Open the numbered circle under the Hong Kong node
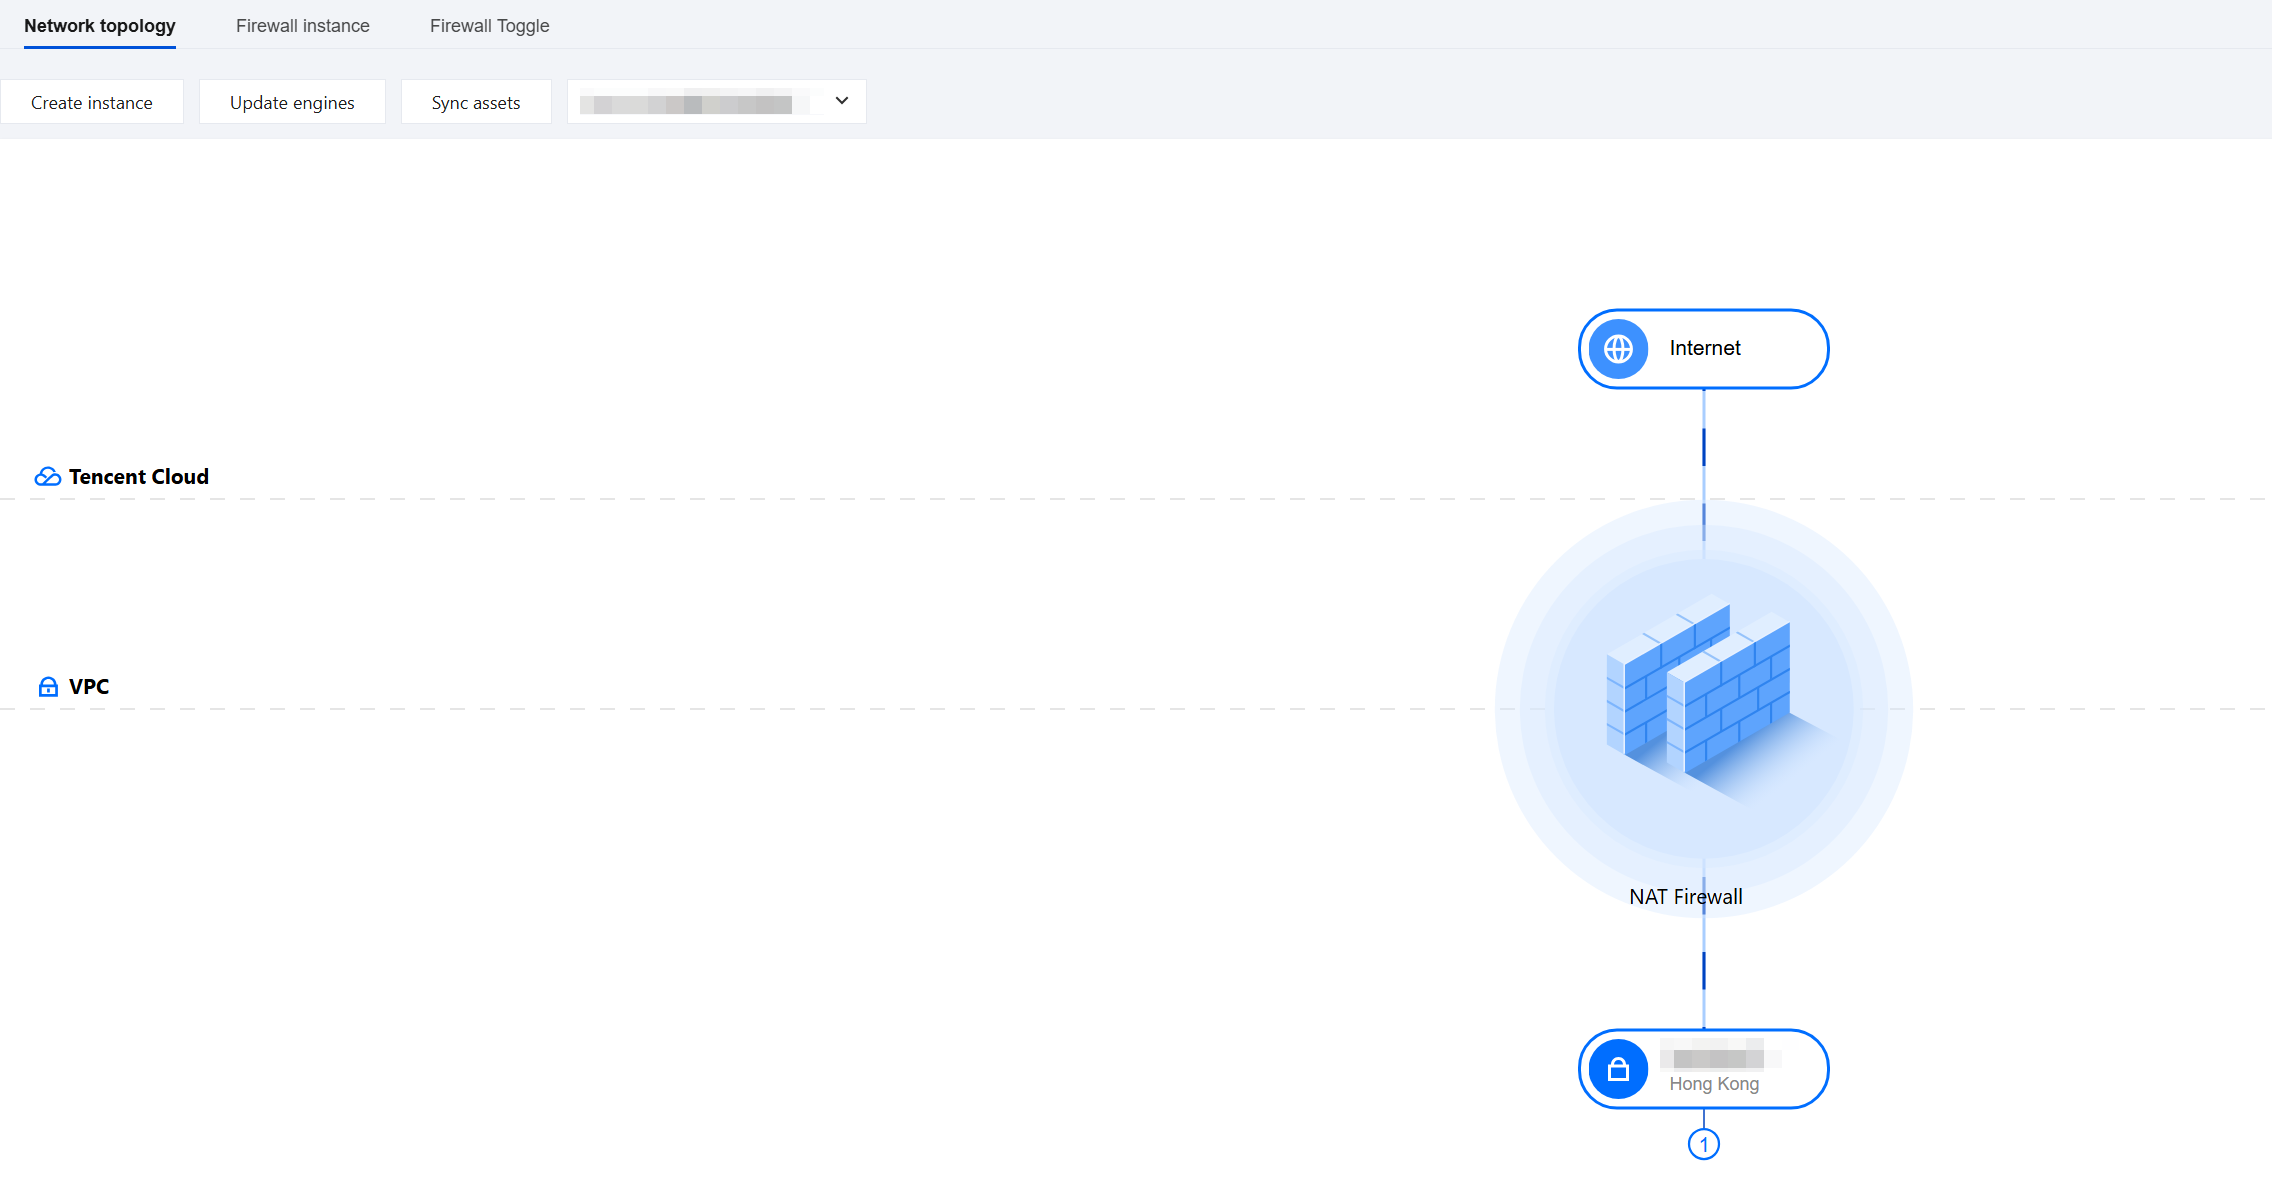 pos(1704,1144)
